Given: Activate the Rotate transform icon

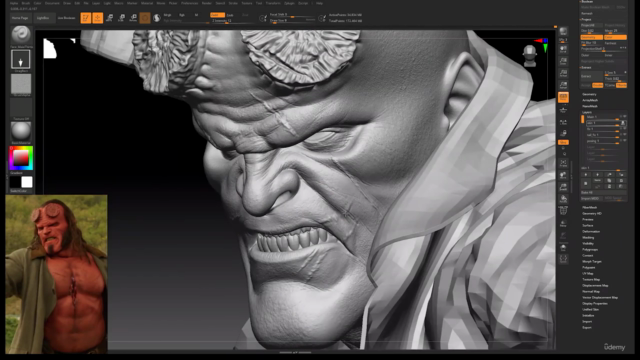Looking at the screenshot, I should coord(133,18).
